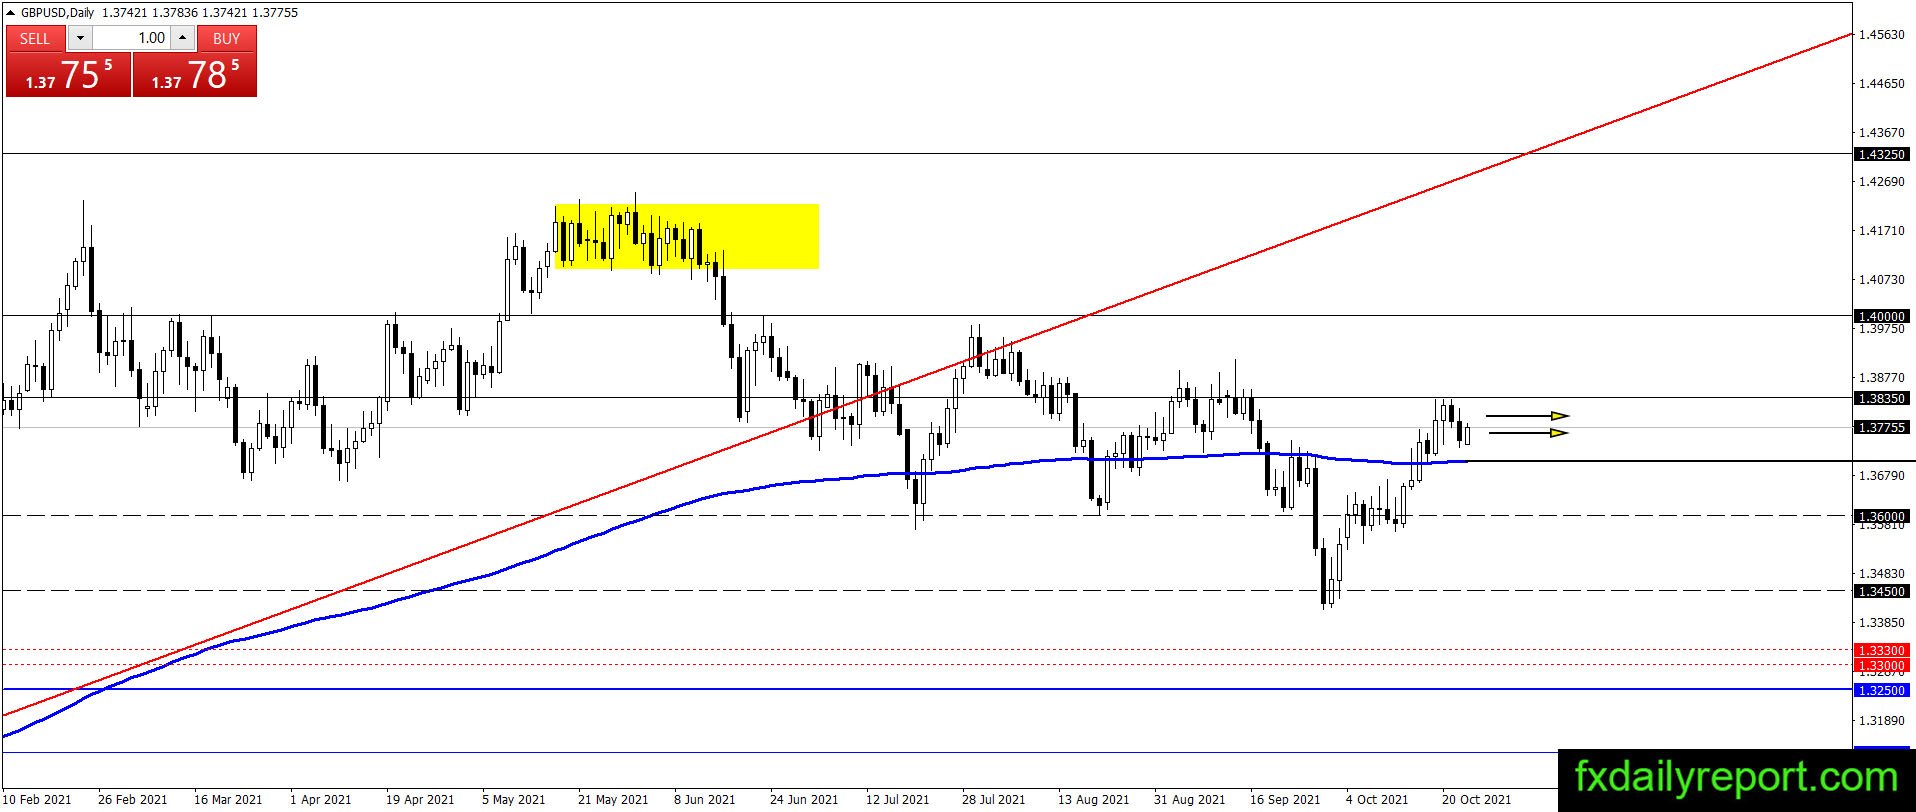The height and width of the screenshot is (812, 1916).
Task: Click the 1.38350 level price label
Action: (1881, 398)
